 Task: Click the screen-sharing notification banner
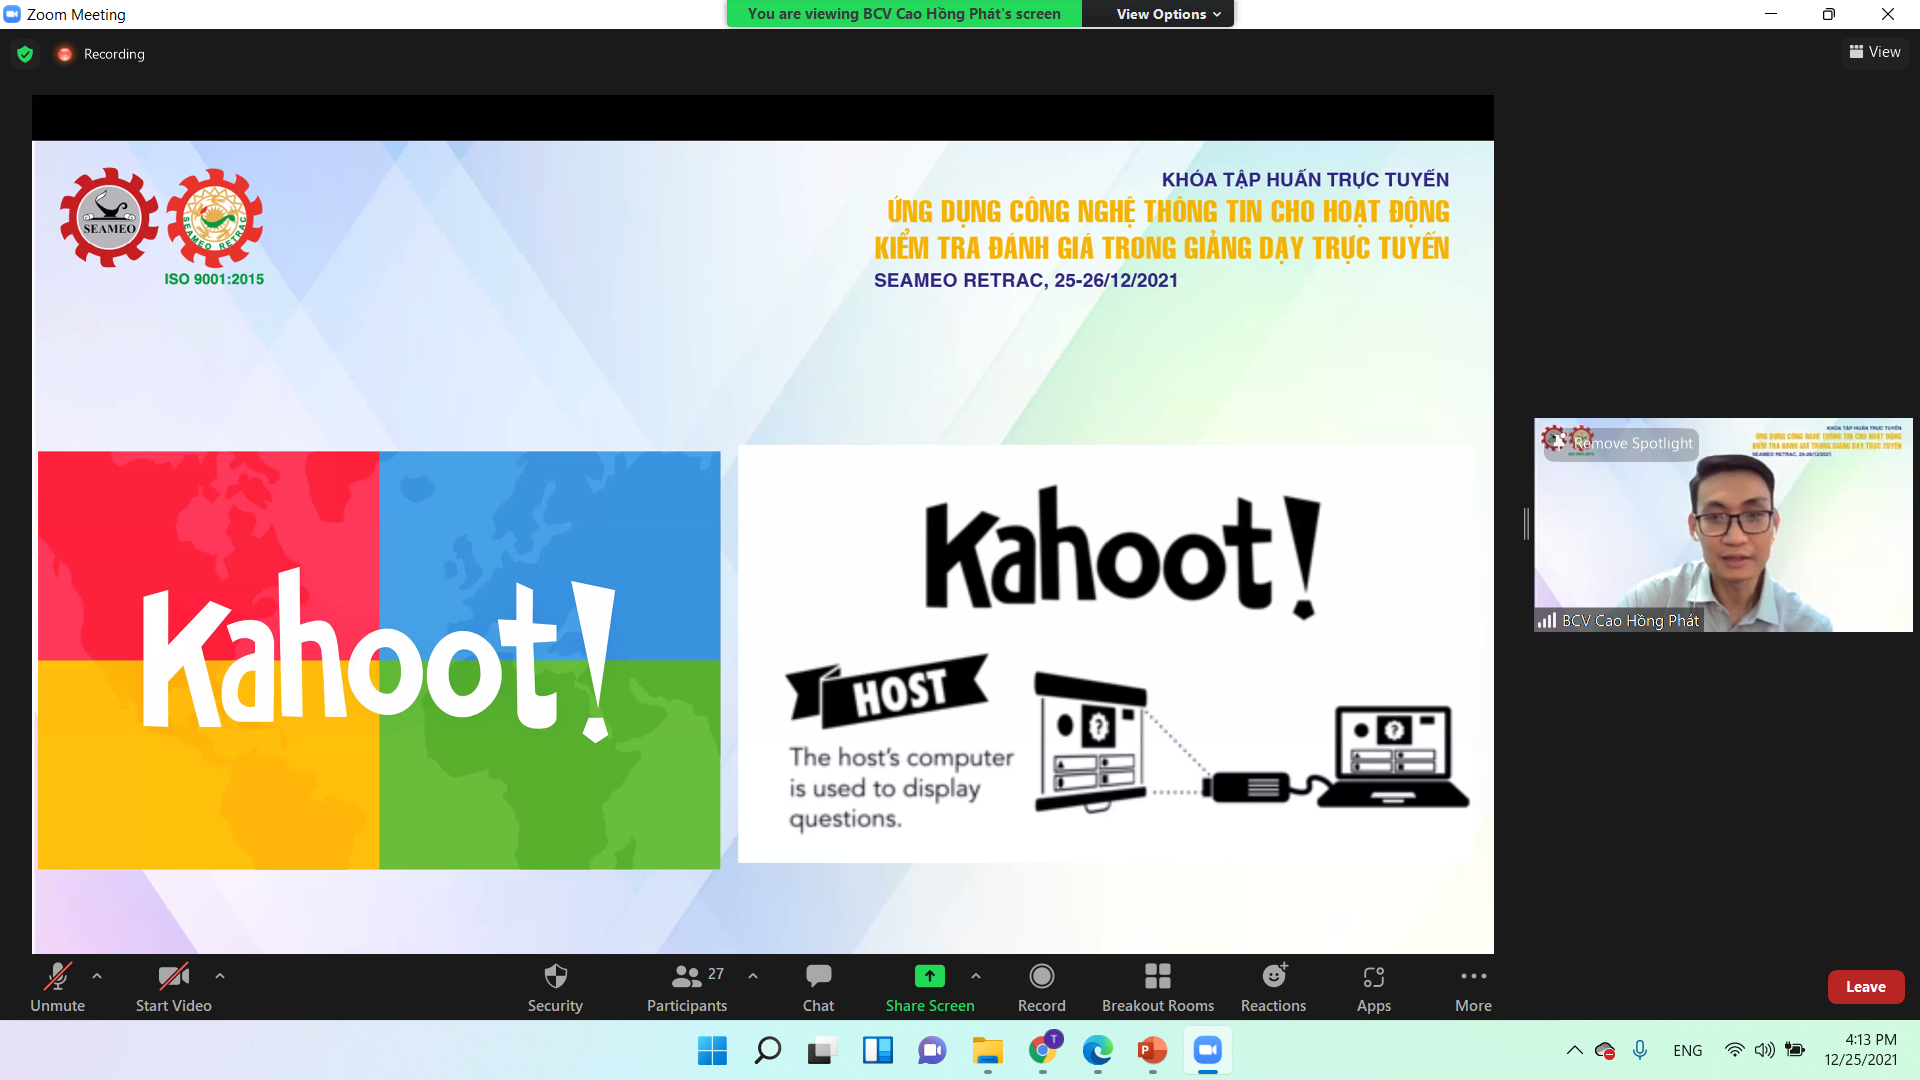click(904, 14)
